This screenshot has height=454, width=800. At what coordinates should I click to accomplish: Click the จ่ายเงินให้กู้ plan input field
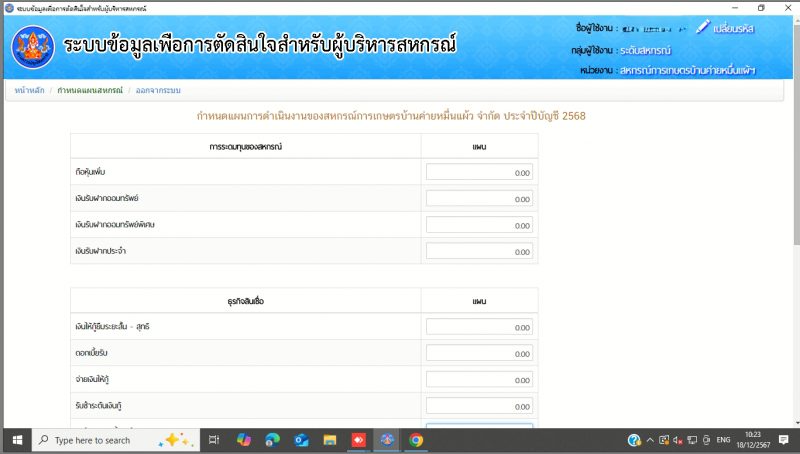coord(479,380)
